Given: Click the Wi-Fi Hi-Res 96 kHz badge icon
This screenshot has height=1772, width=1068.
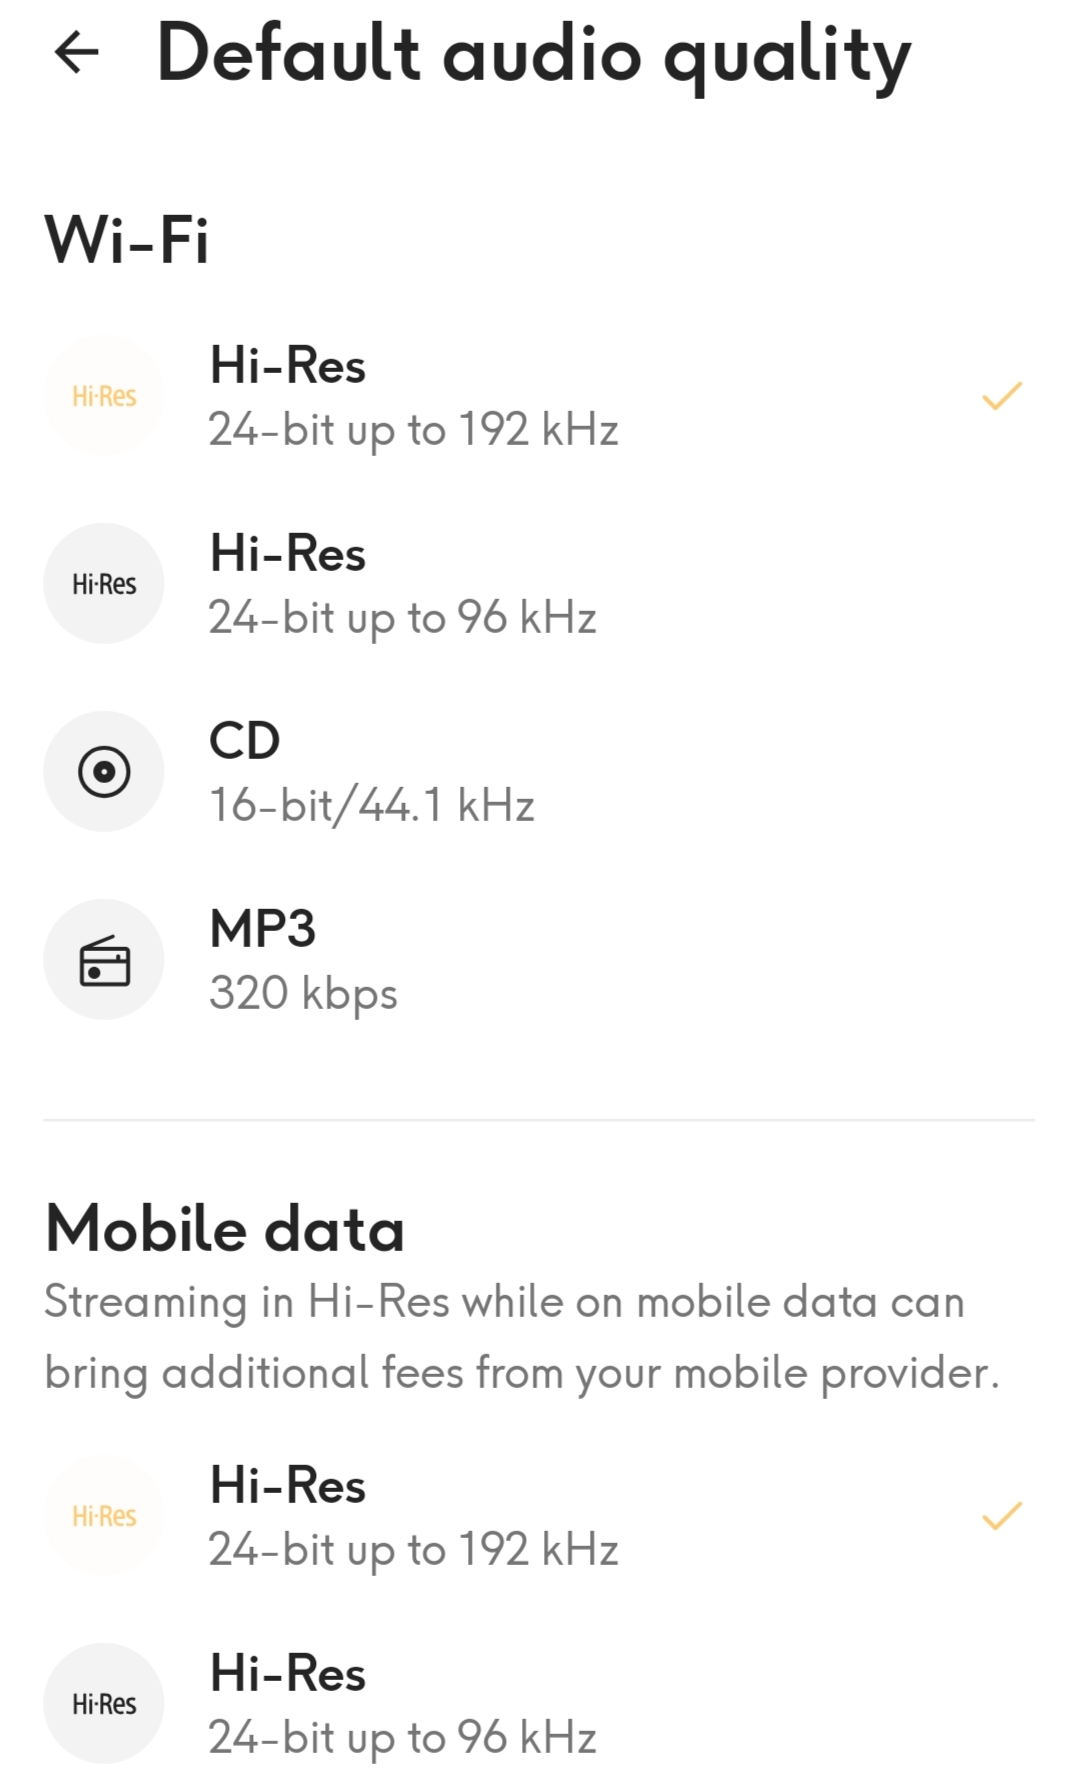Looking at the screenshot, I should pos(104,584).
